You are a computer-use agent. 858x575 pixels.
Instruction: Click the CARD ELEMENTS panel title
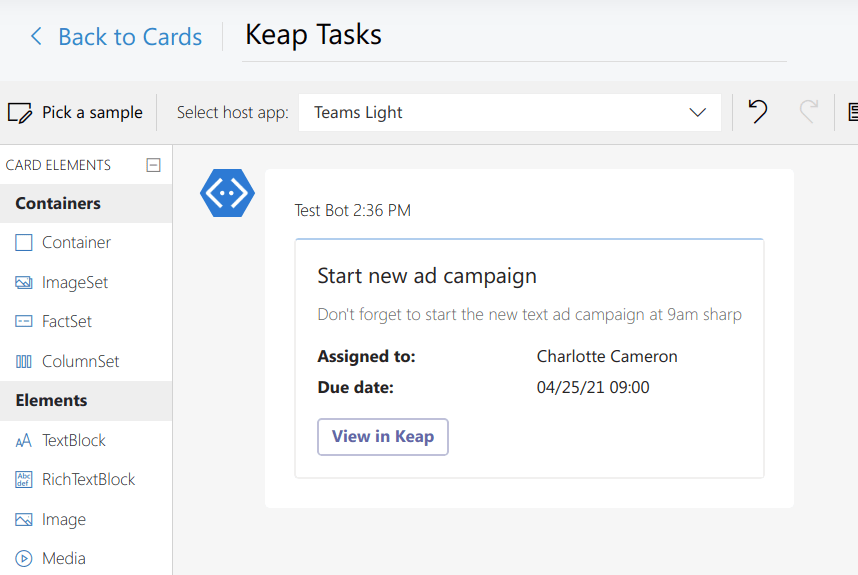pyautogui.click(x=58, y=165)
